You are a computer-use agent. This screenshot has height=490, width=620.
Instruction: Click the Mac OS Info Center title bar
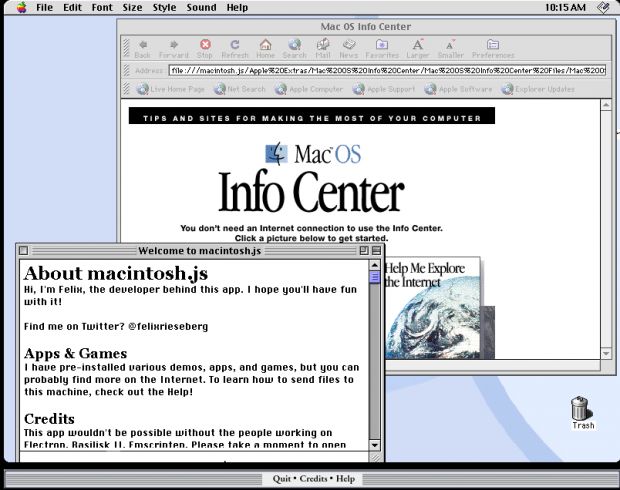point(366,26)
